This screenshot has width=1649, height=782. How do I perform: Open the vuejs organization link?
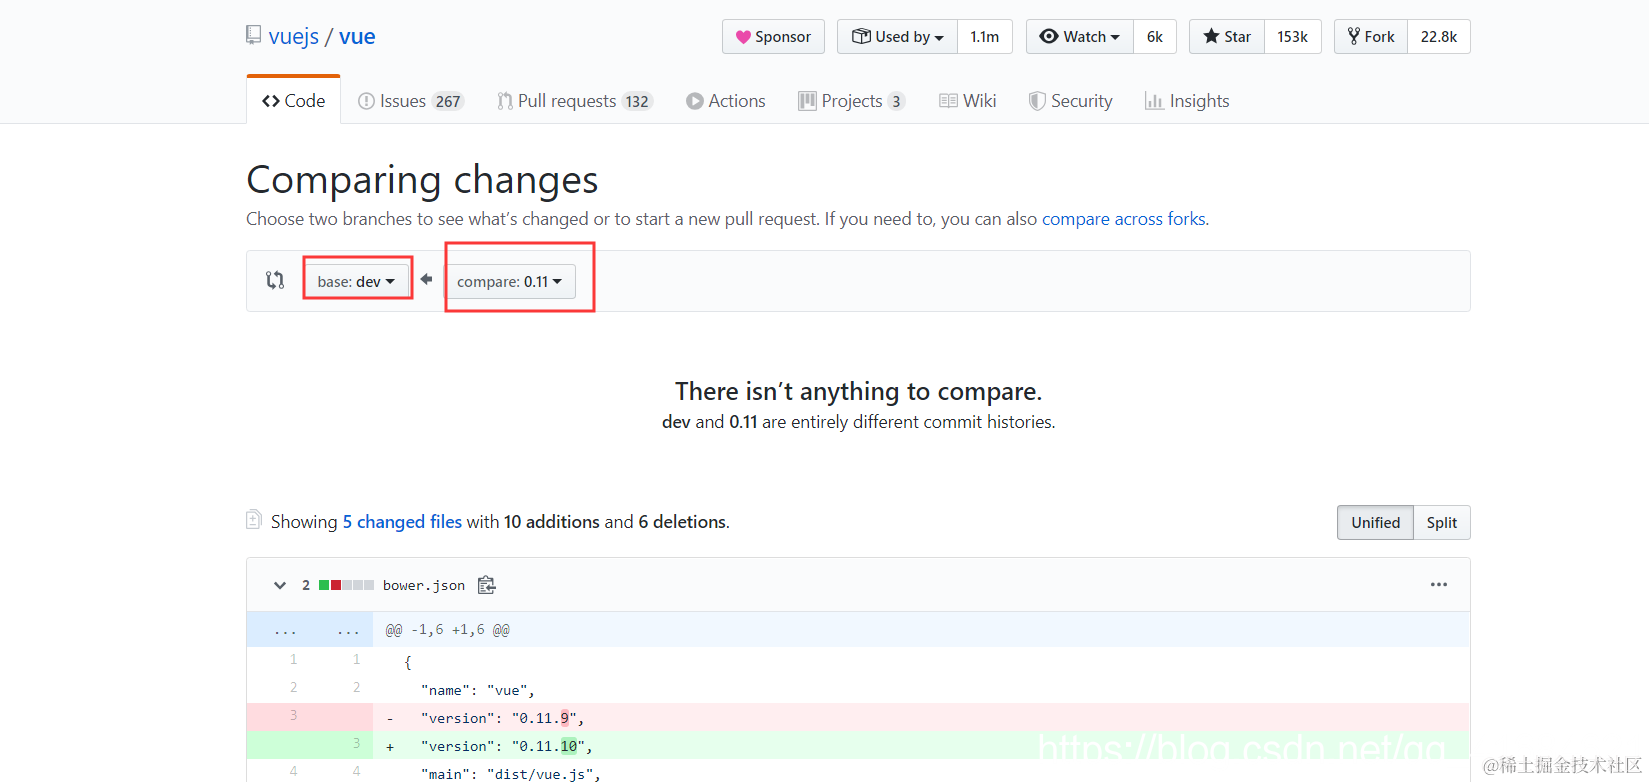click(294, 37)
